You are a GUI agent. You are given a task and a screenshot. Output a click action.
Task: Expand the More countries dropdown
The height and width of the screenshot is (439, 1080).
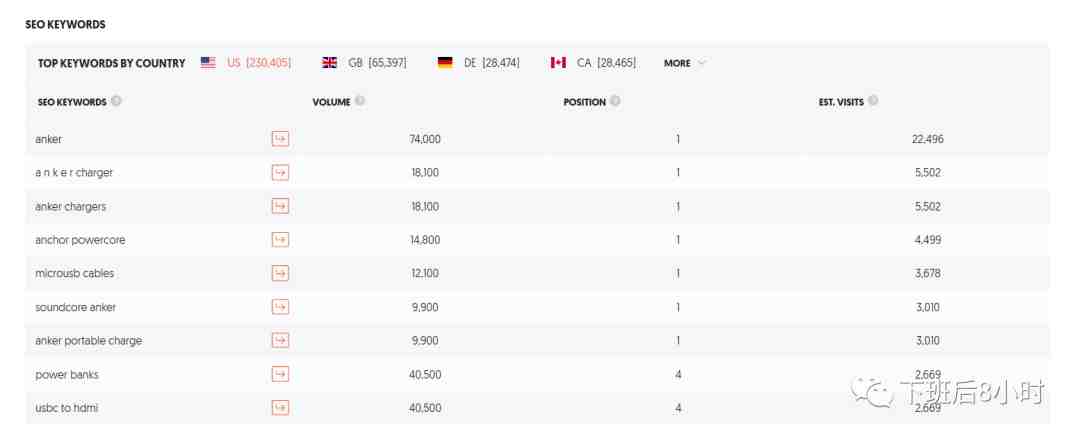[x=685, y=63]
